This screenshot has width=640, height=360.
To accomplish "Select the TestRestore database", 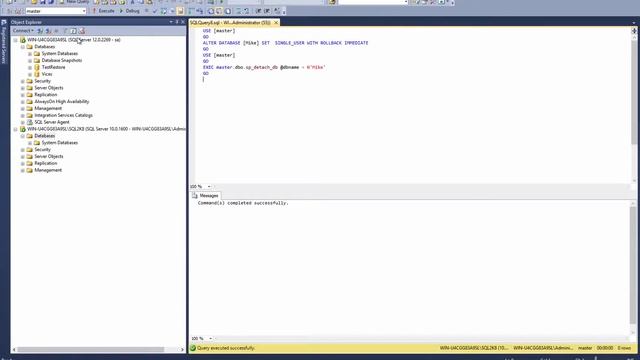I will (x=53, y=67).
